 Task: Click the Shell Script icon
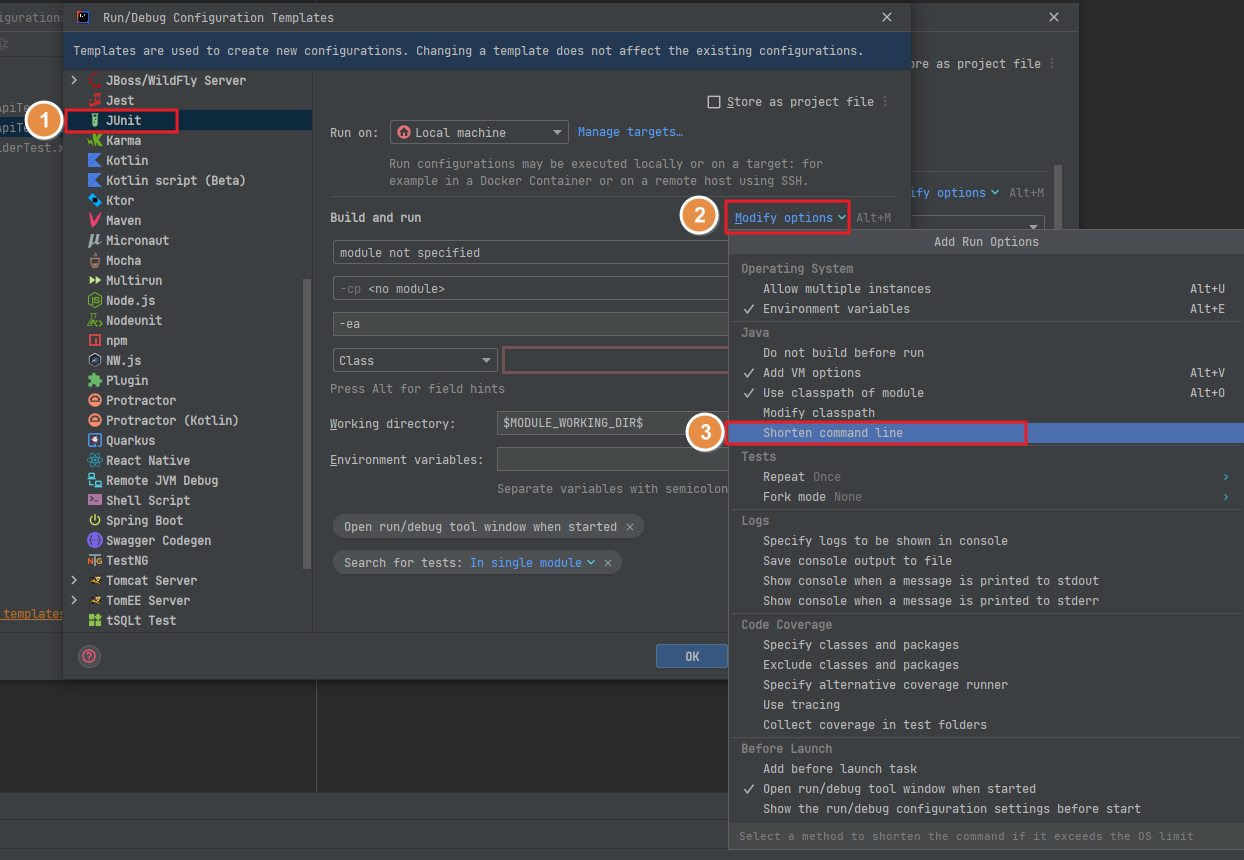tap(94, 500)
